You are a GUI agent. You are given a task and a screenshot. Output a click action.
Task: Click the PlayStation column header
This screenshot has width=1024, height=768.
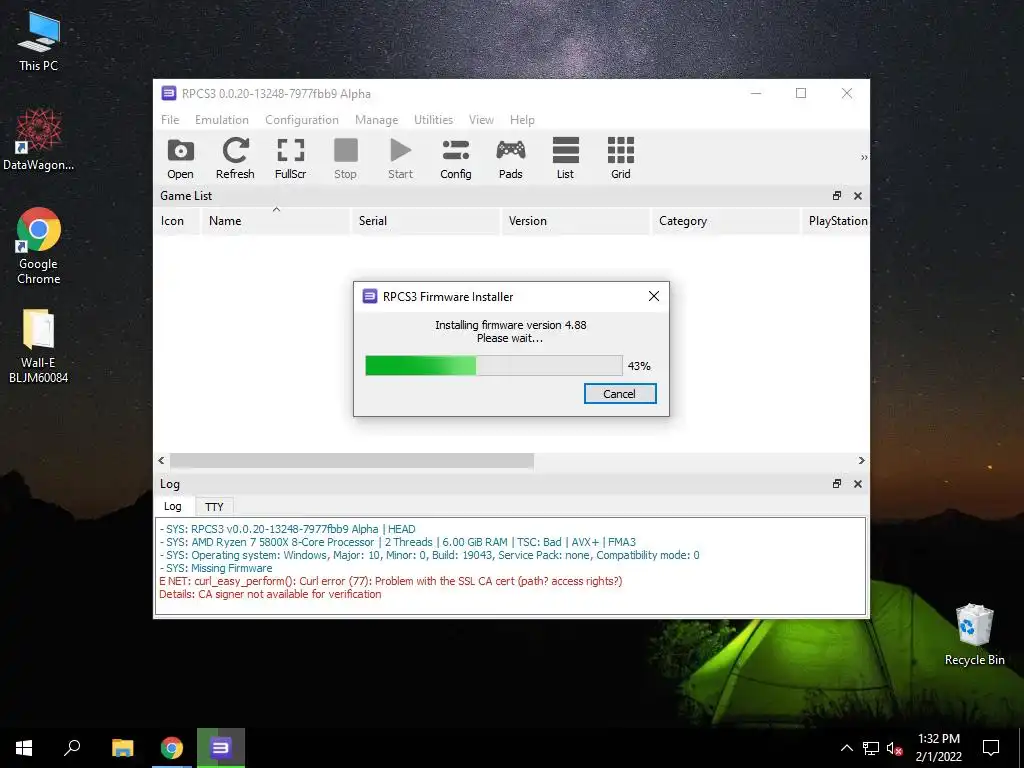835,221
